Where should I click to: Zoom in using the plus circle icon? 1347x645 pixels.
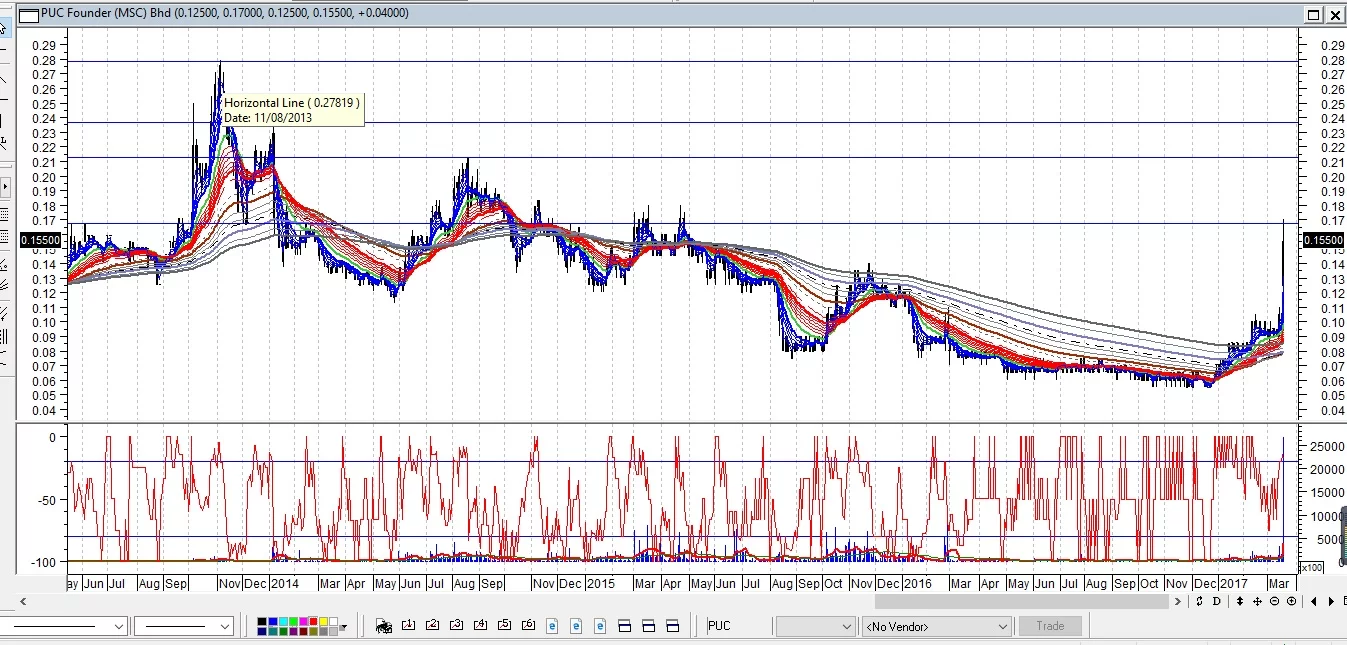[1291, 601]
